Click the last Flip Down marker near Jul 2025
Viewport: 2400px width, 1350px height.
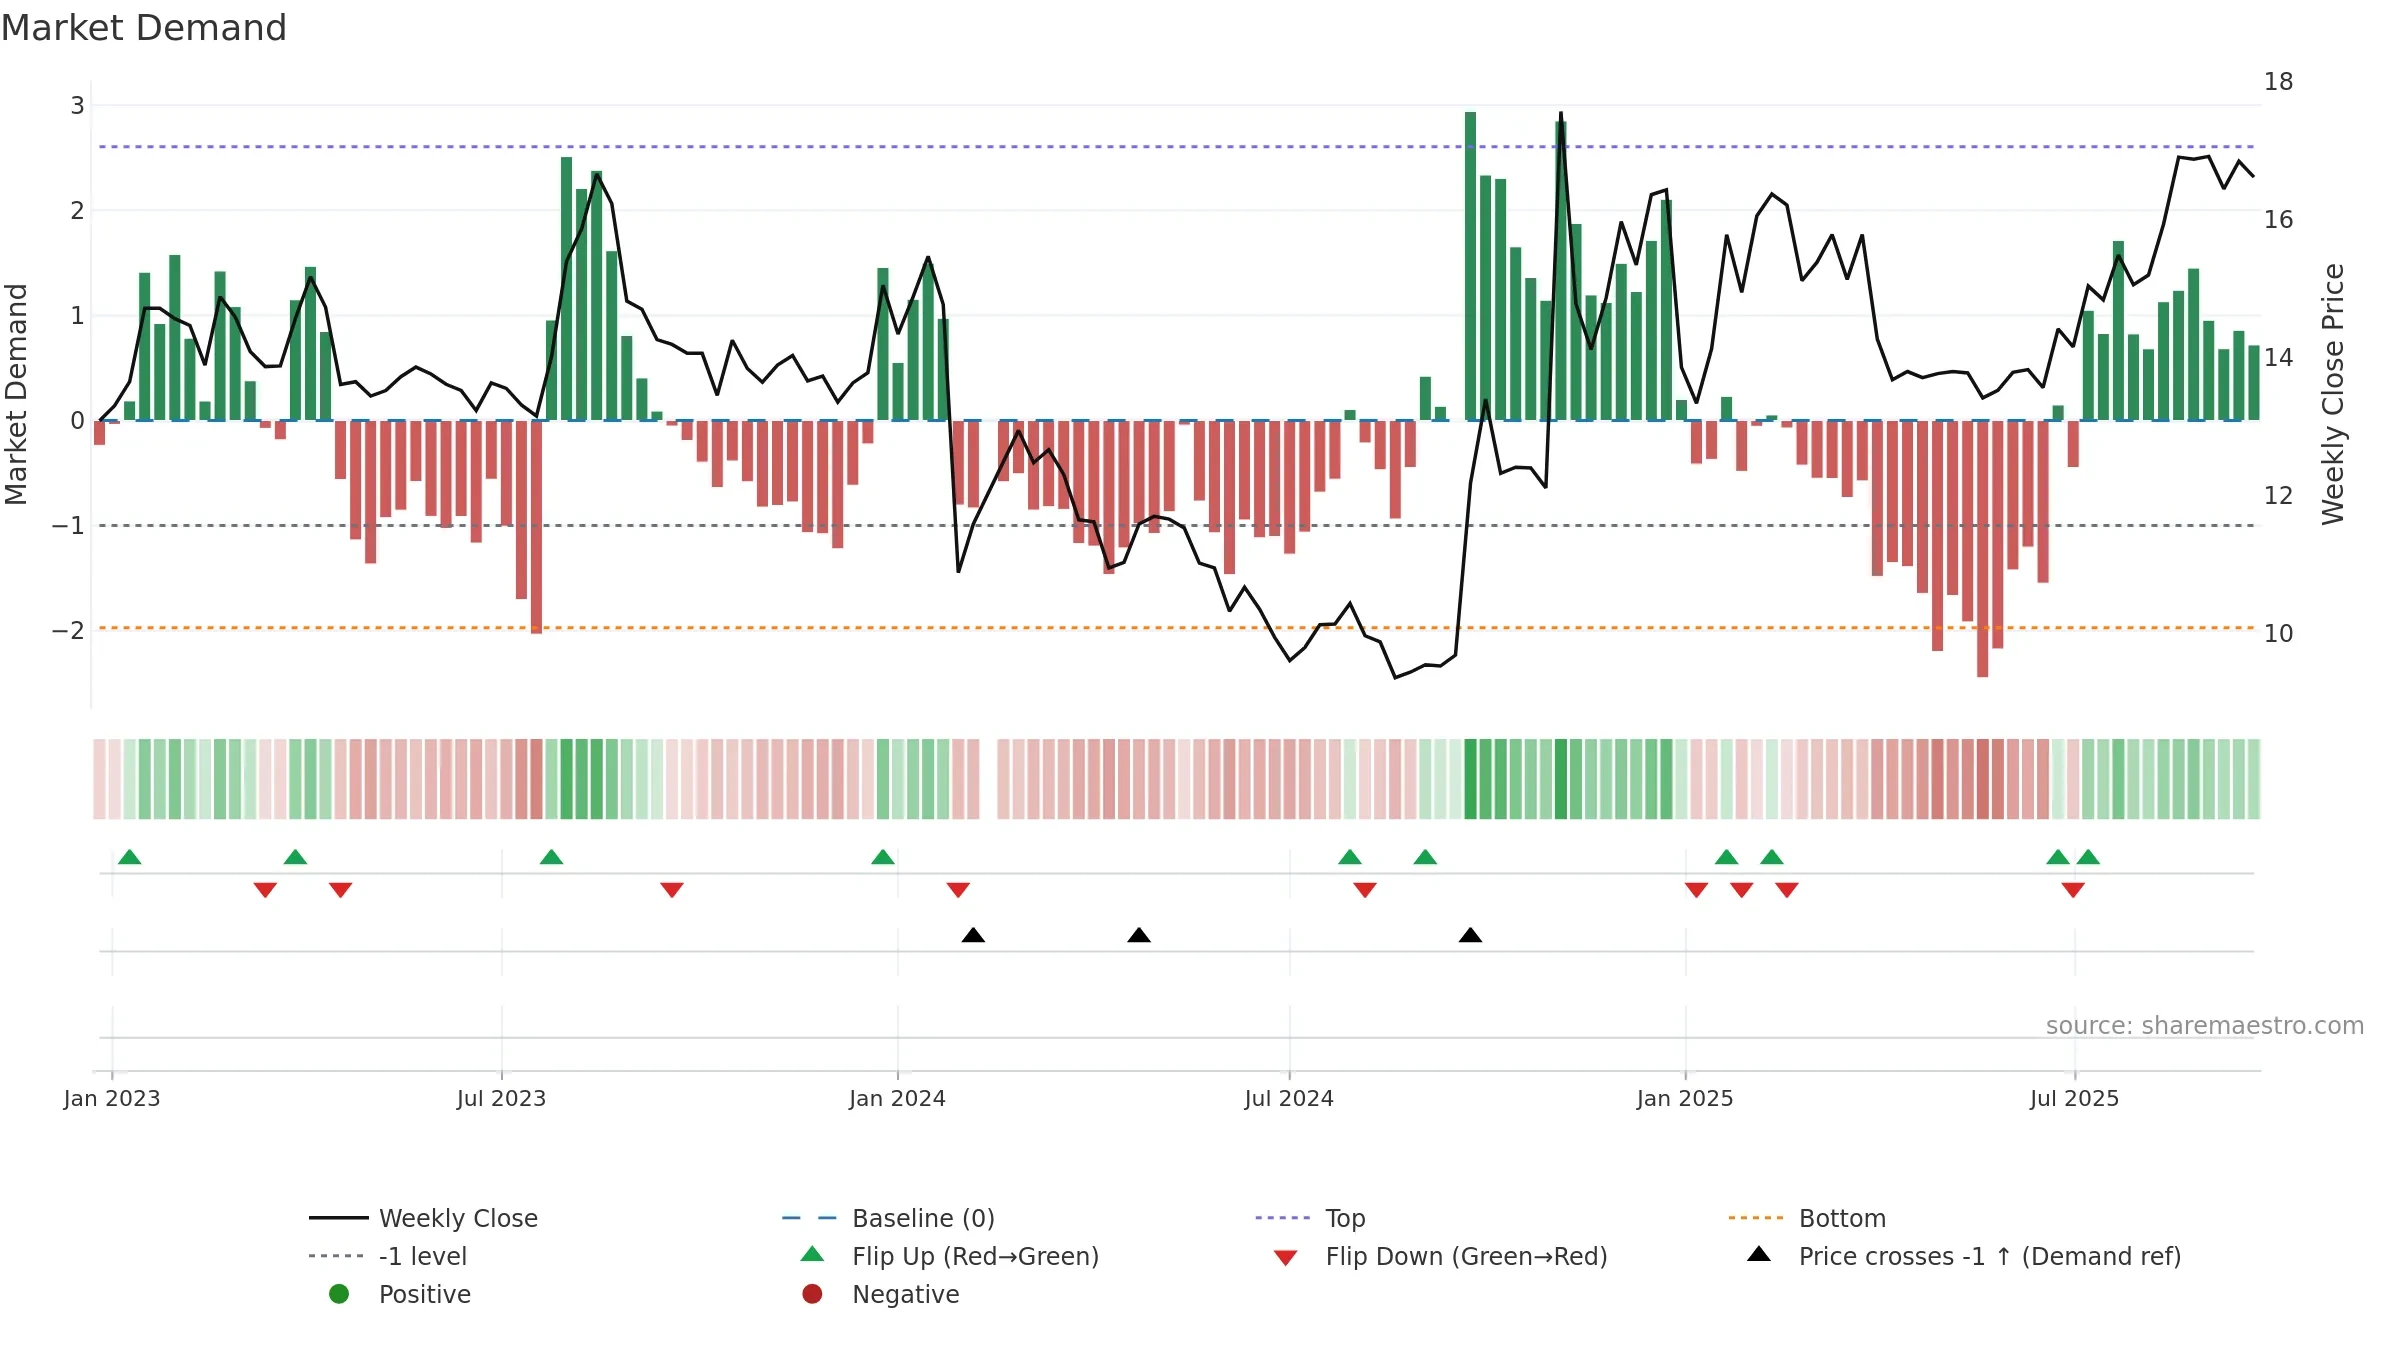(2073, 889)
